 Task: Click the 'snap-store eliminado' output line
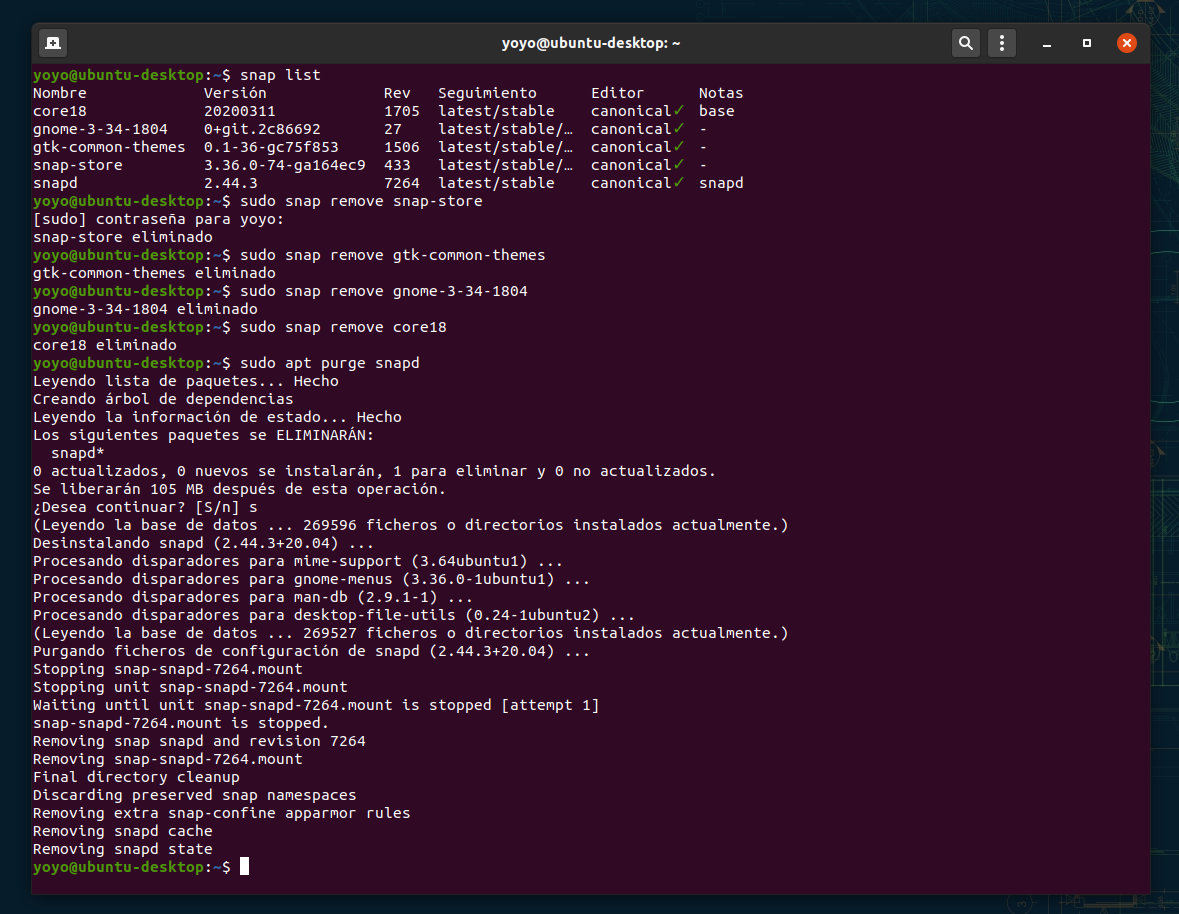123,237
